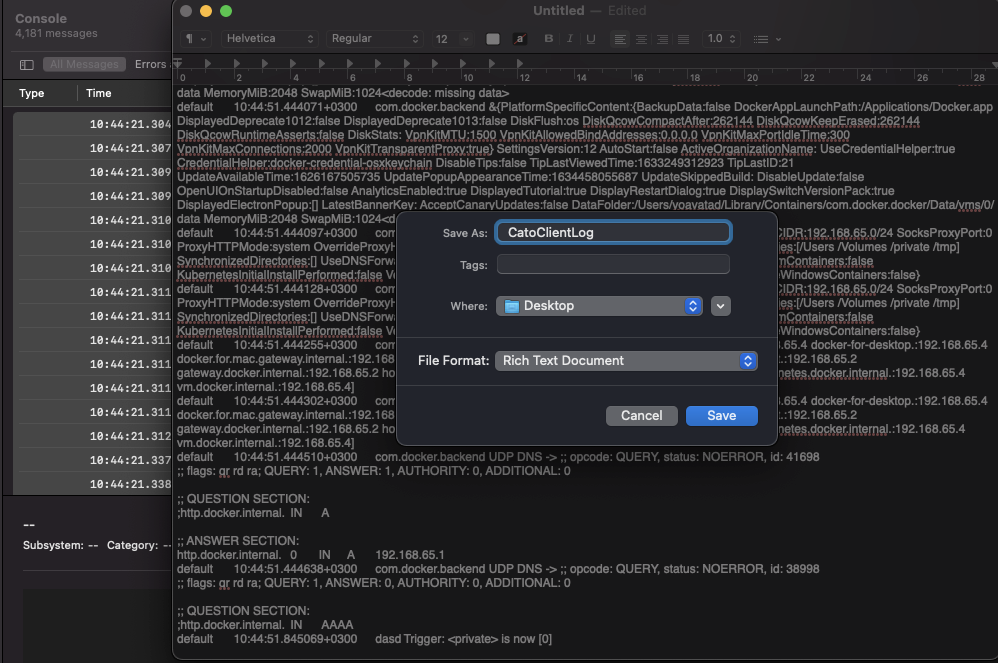This screenshot has width=998, height=663.
Task: Select the Desktop location popup
Action: [600, 306]
